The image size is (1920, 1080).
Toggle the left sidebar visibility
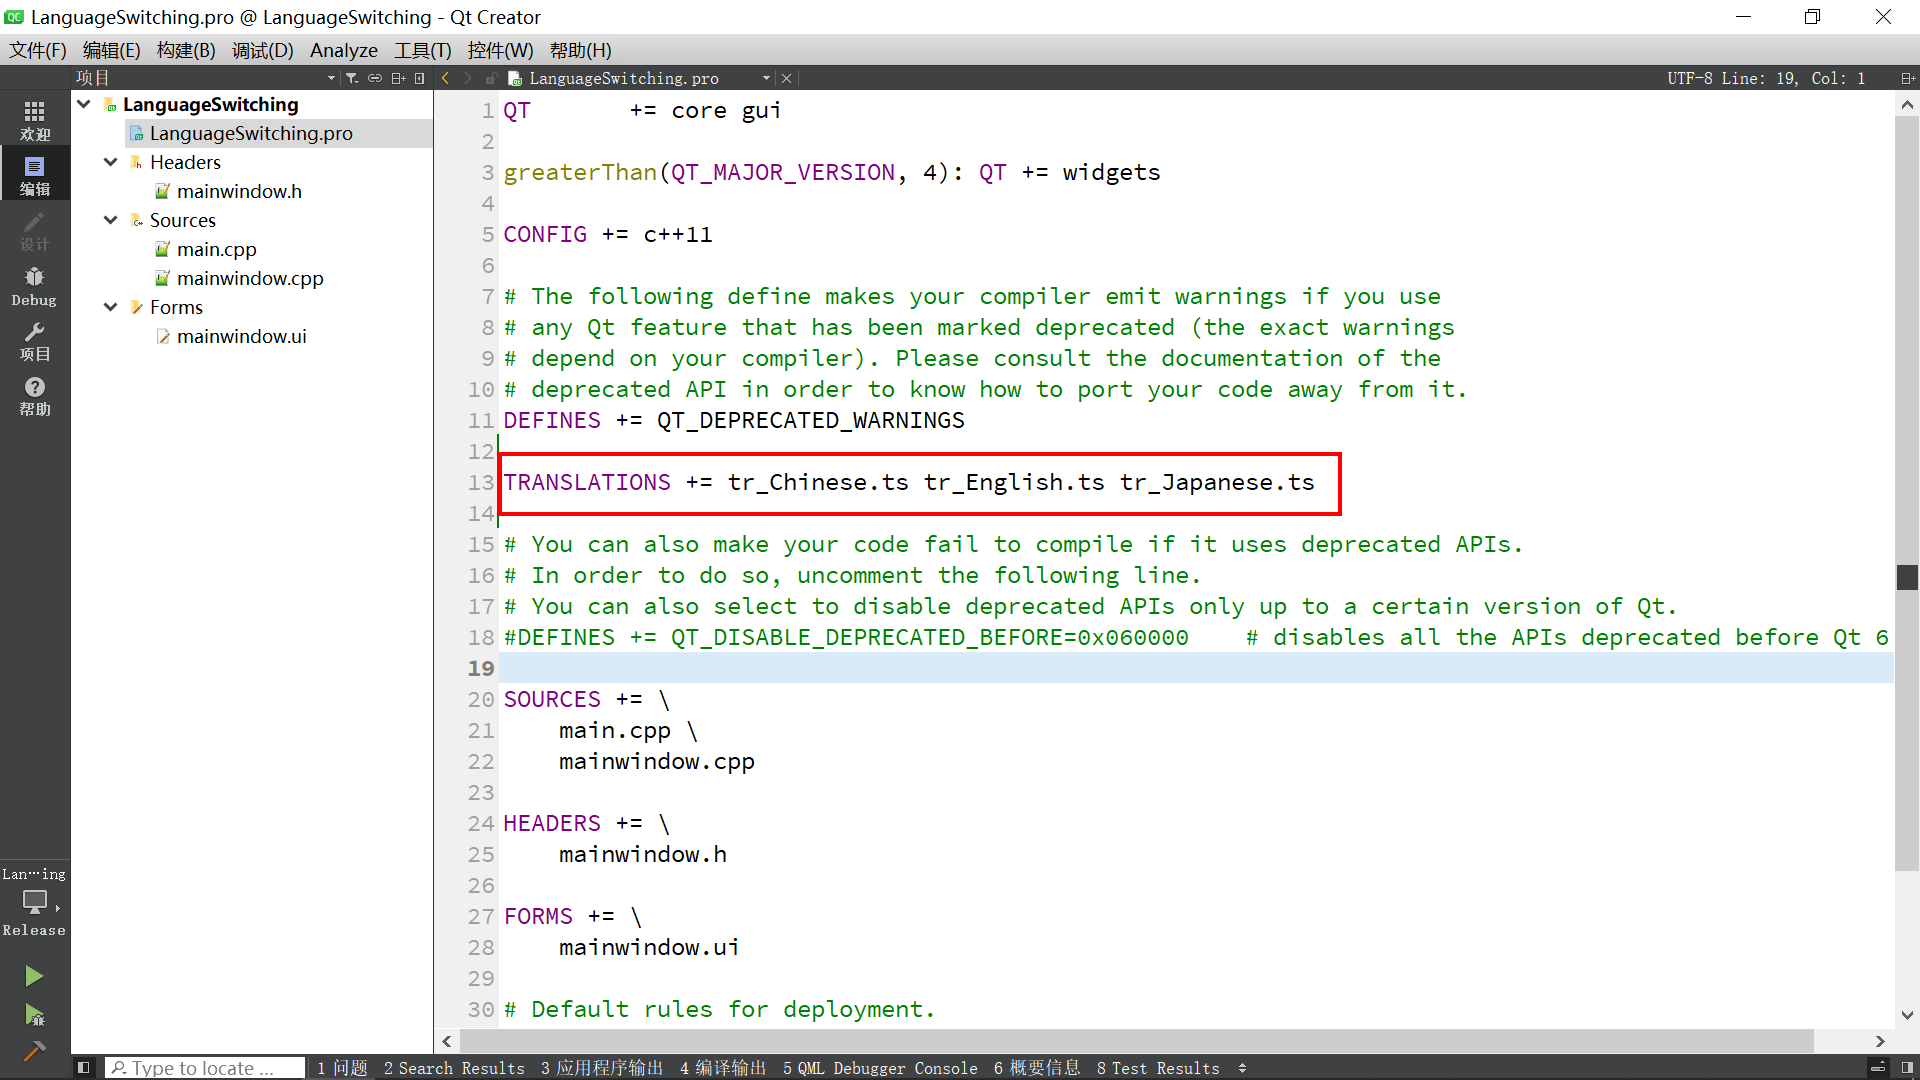(84, 1068)
